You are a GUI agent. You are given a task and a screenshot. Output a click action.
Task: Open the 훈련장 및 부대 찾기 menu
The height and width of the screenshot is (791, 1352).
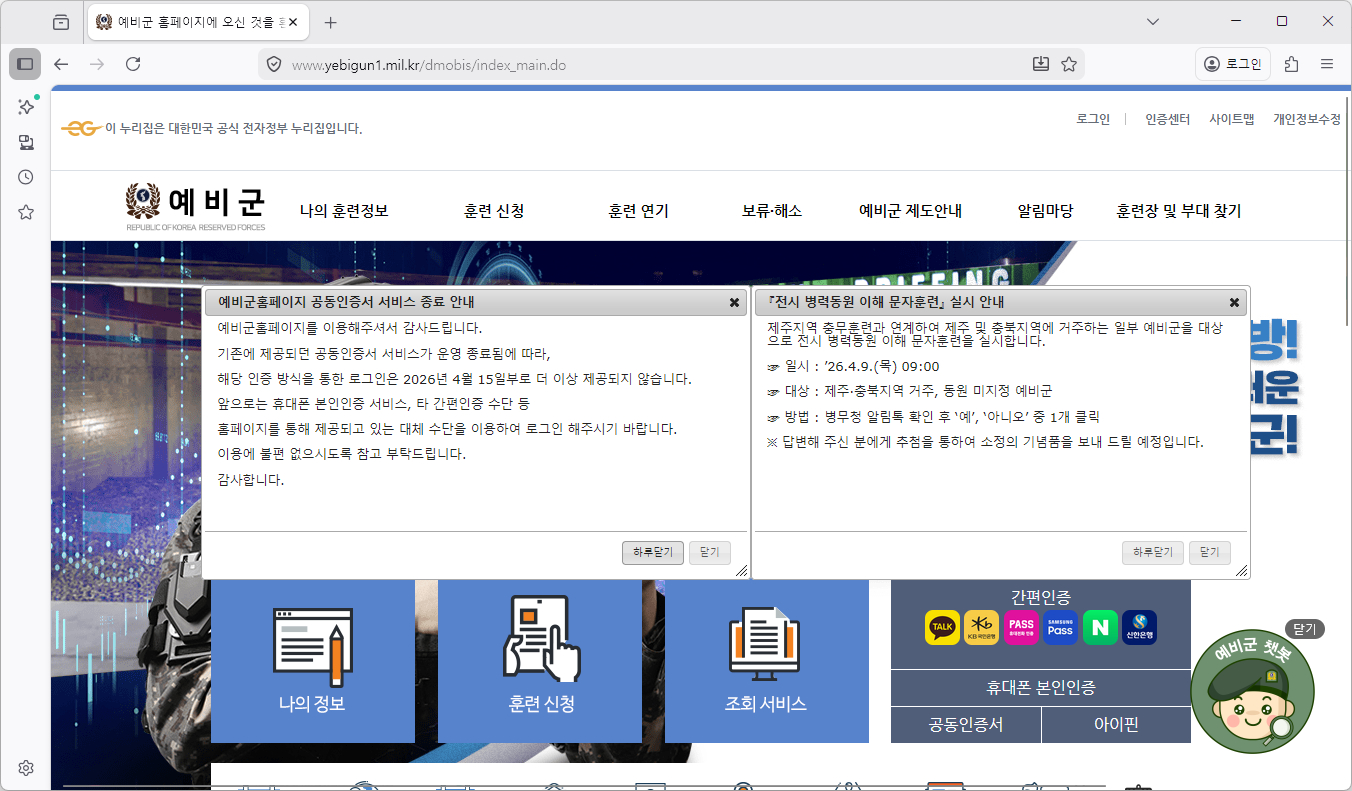(1179, 211)
